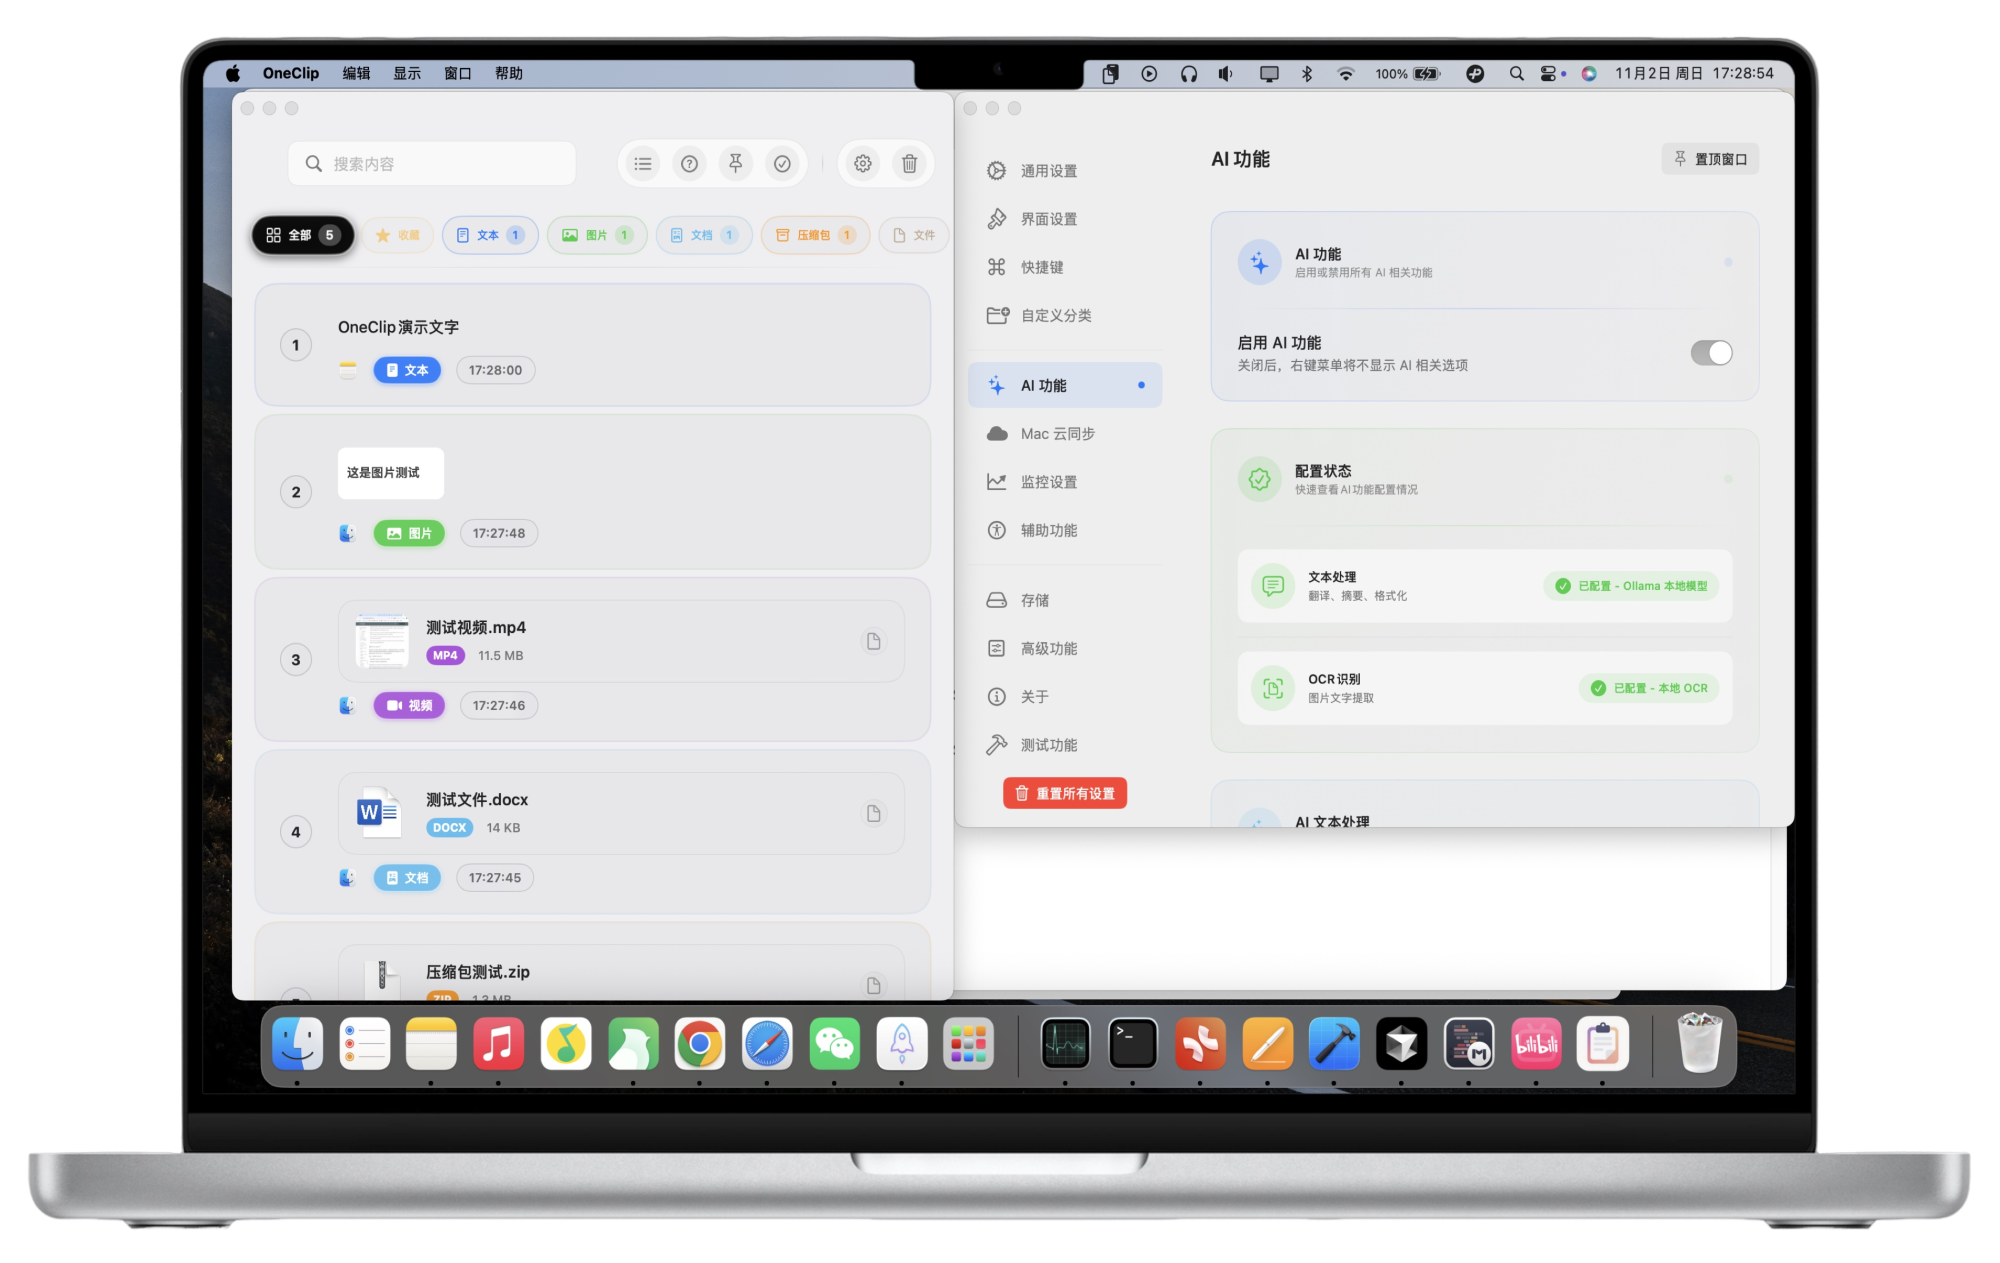Click the trash icon to clear clipboard history

(909, 163)
